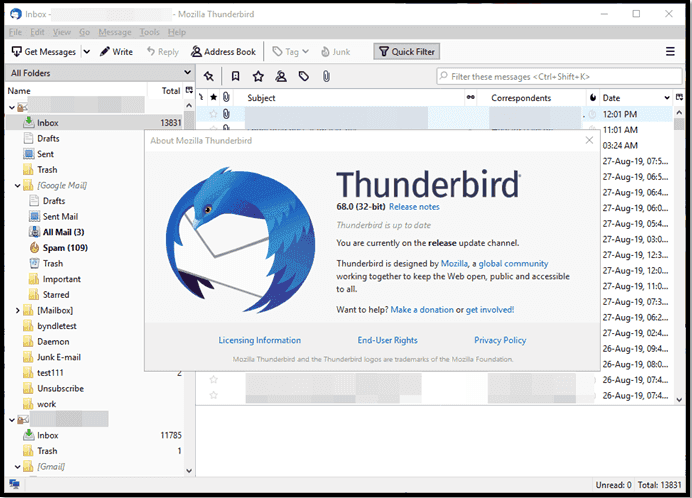692x498 pixels.
Task: Click the read status glasses column icon
Action: (471, 98)
